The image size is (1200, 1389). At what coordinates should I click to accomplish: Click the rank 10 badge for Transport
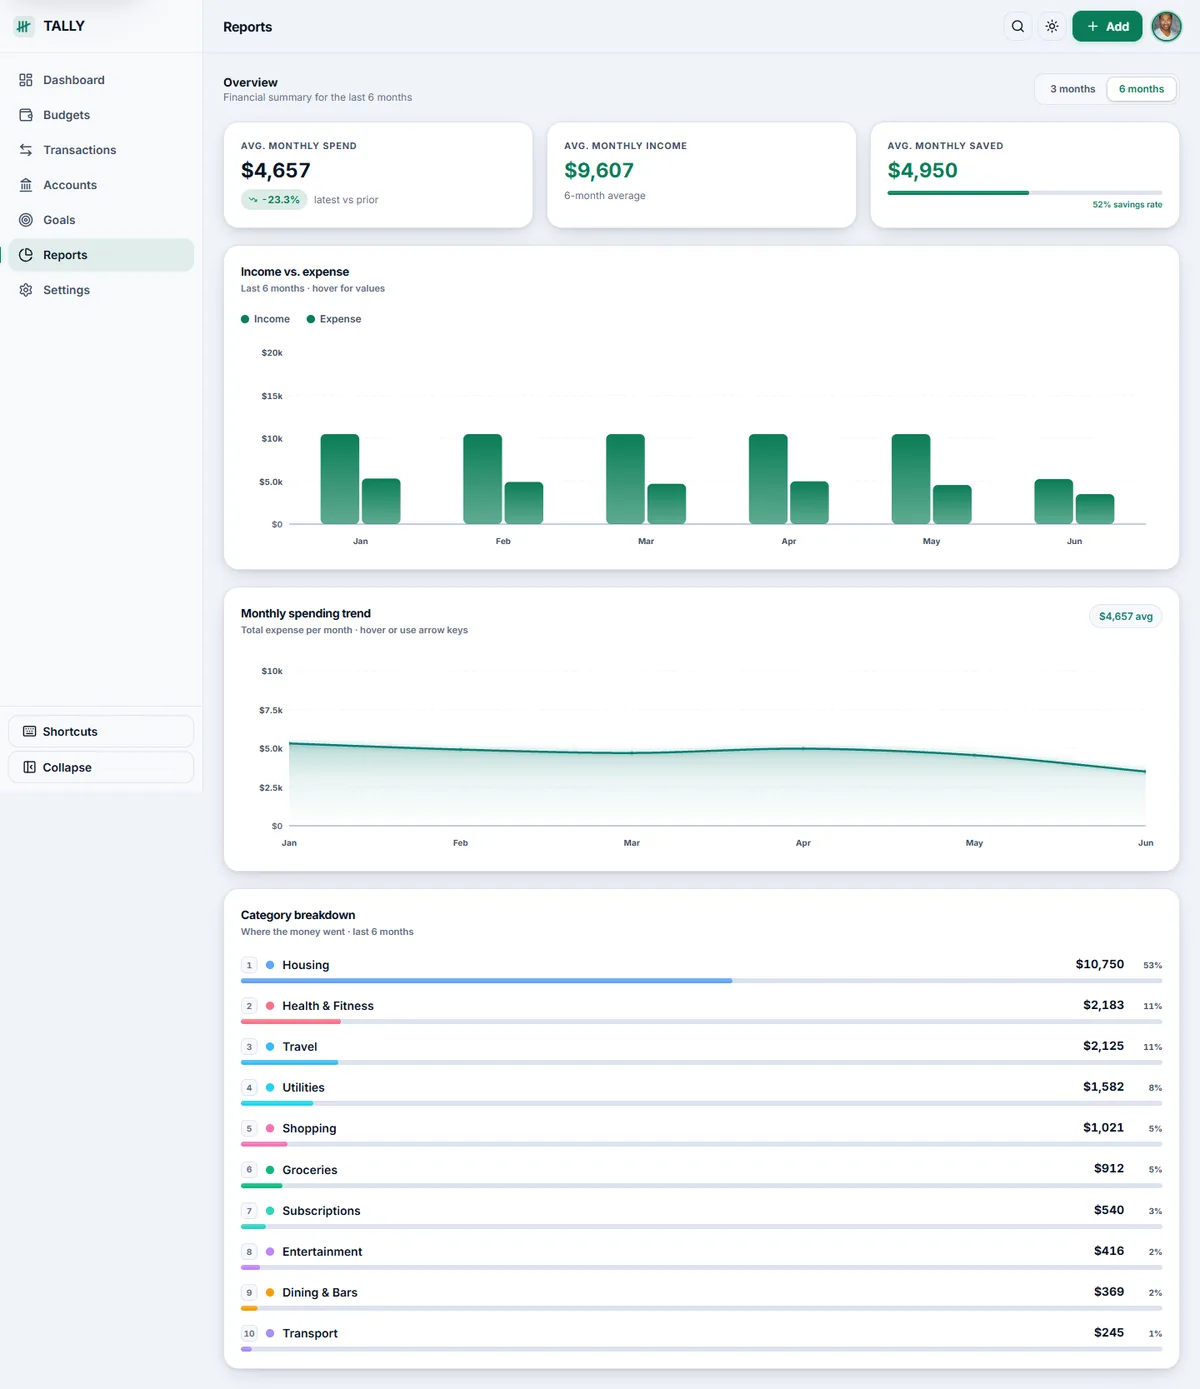[x=249, y=1334]
